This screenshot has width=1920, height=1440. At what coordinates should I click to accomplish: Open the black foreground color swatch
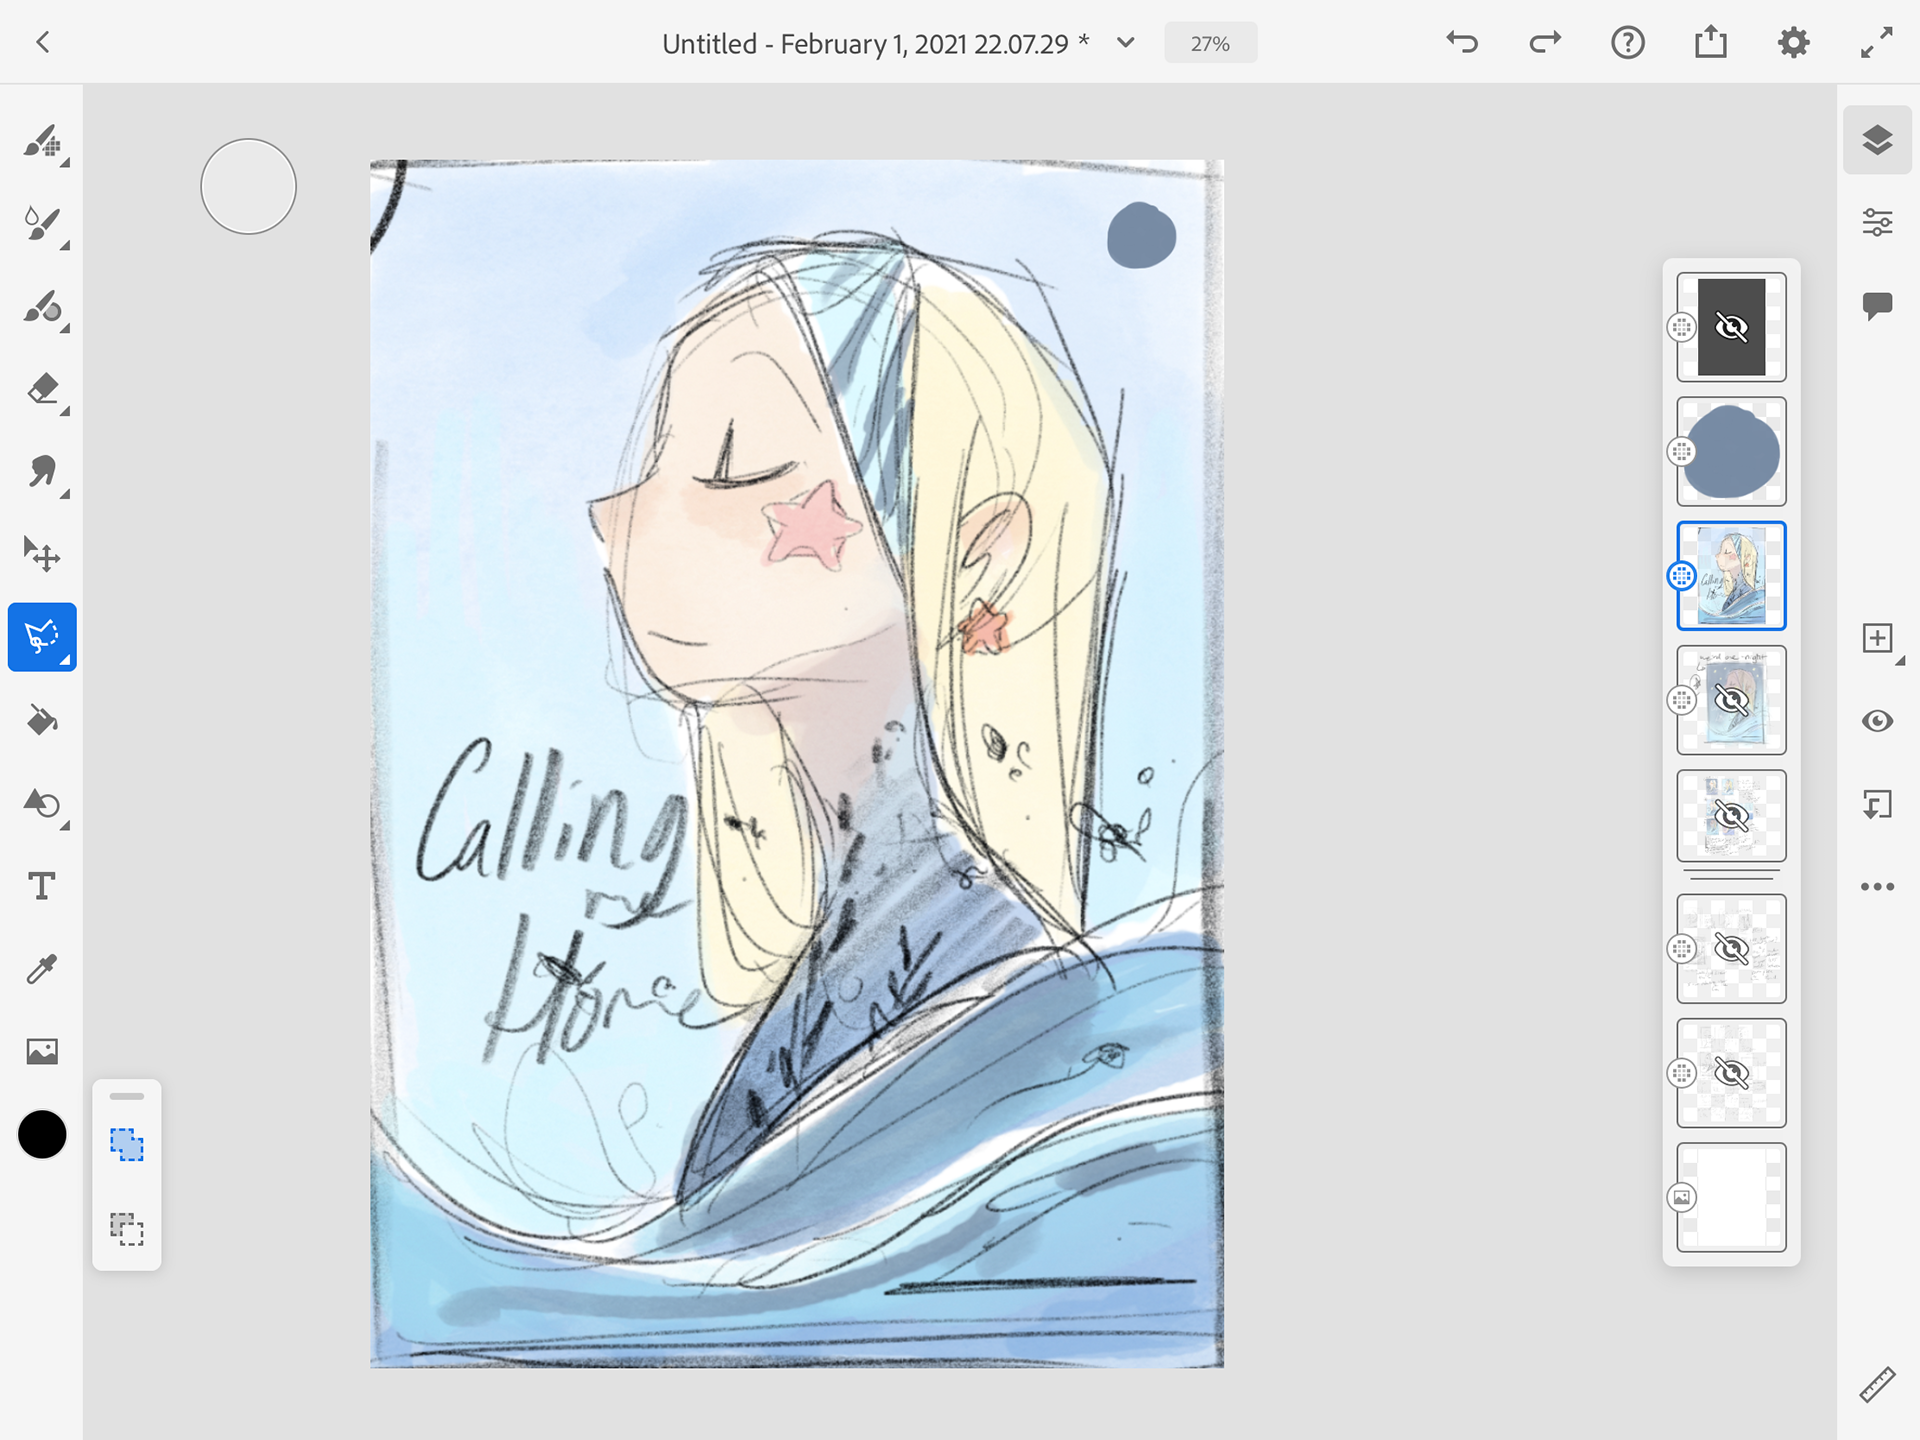pos(42,1134)
